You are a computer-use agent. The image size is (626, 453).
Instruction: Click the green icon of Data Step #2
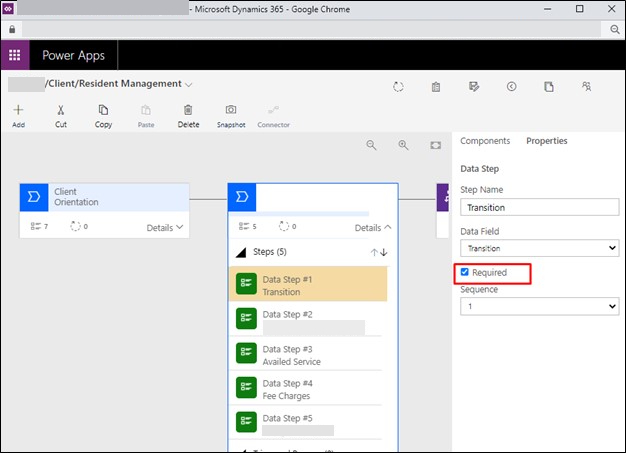(246, 318)
